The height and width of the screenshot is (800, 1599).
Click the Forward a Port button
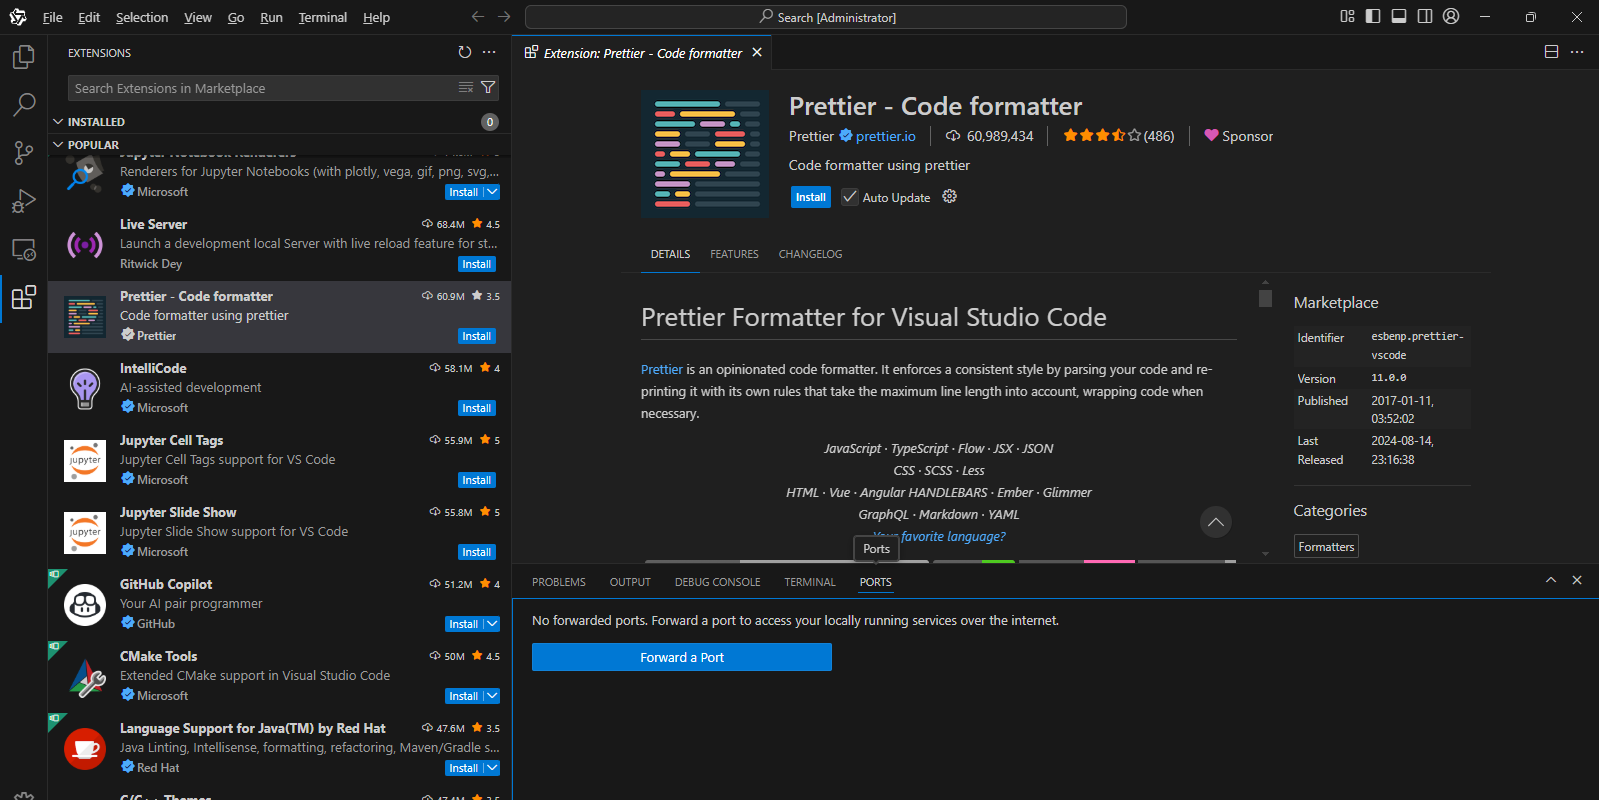(682, 657)
